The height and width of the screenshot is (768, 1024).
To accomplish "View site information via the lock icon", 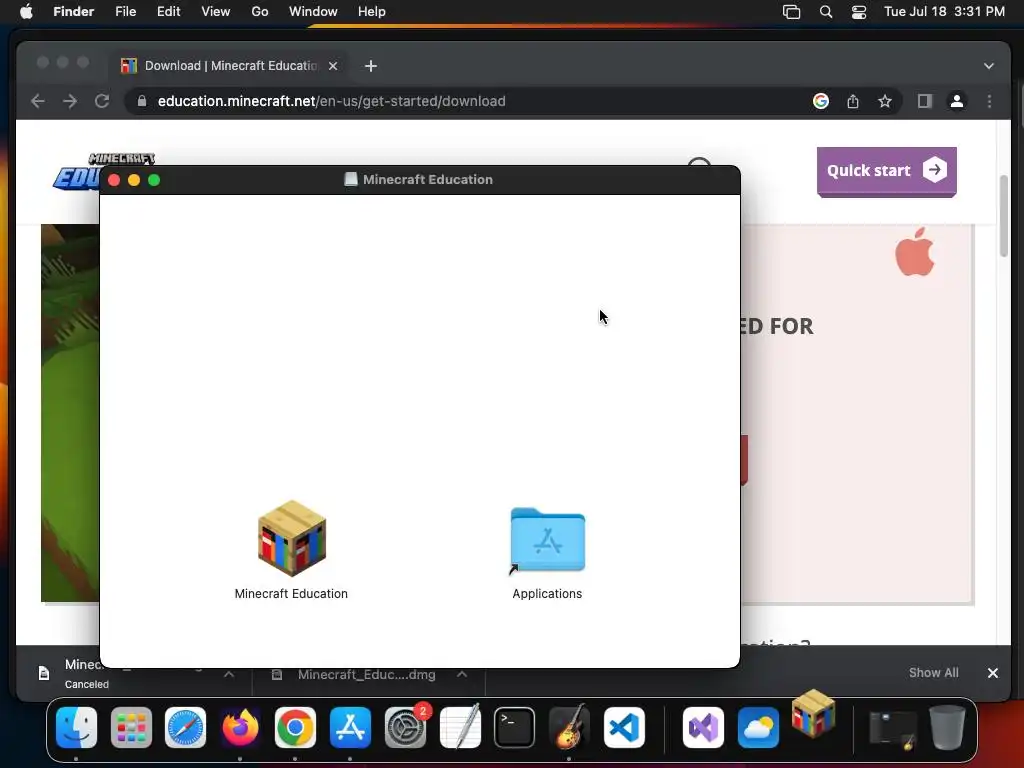I will [142, 101].
